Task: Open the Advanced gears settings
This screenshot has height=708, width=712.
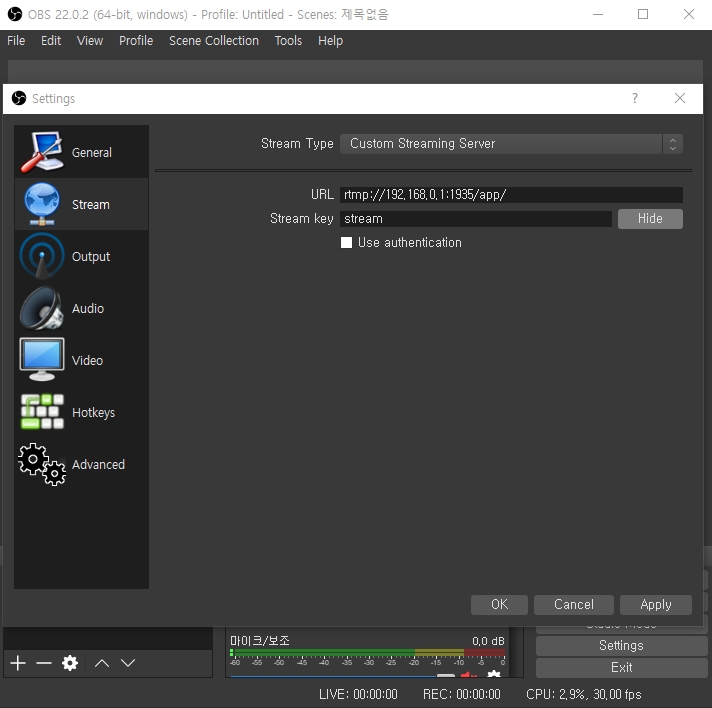Action: (x=42, y=464)
